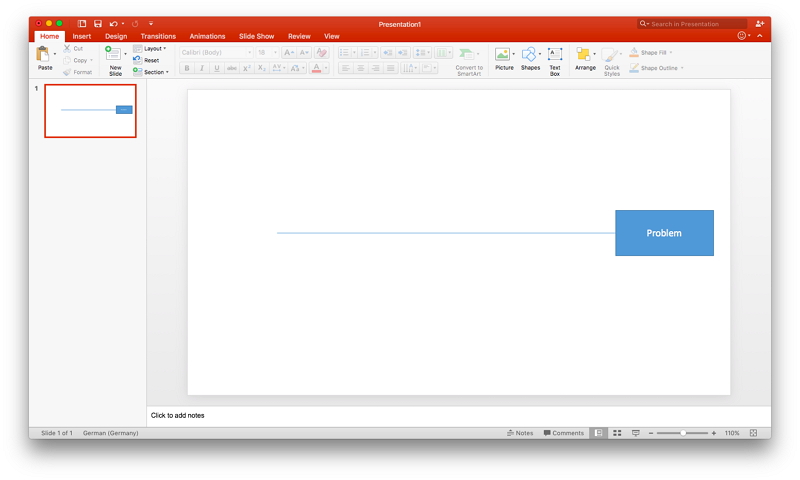The image size is (800, 480).
Task: Click the Picture icon in the ribbon
Action: [503, 56]
